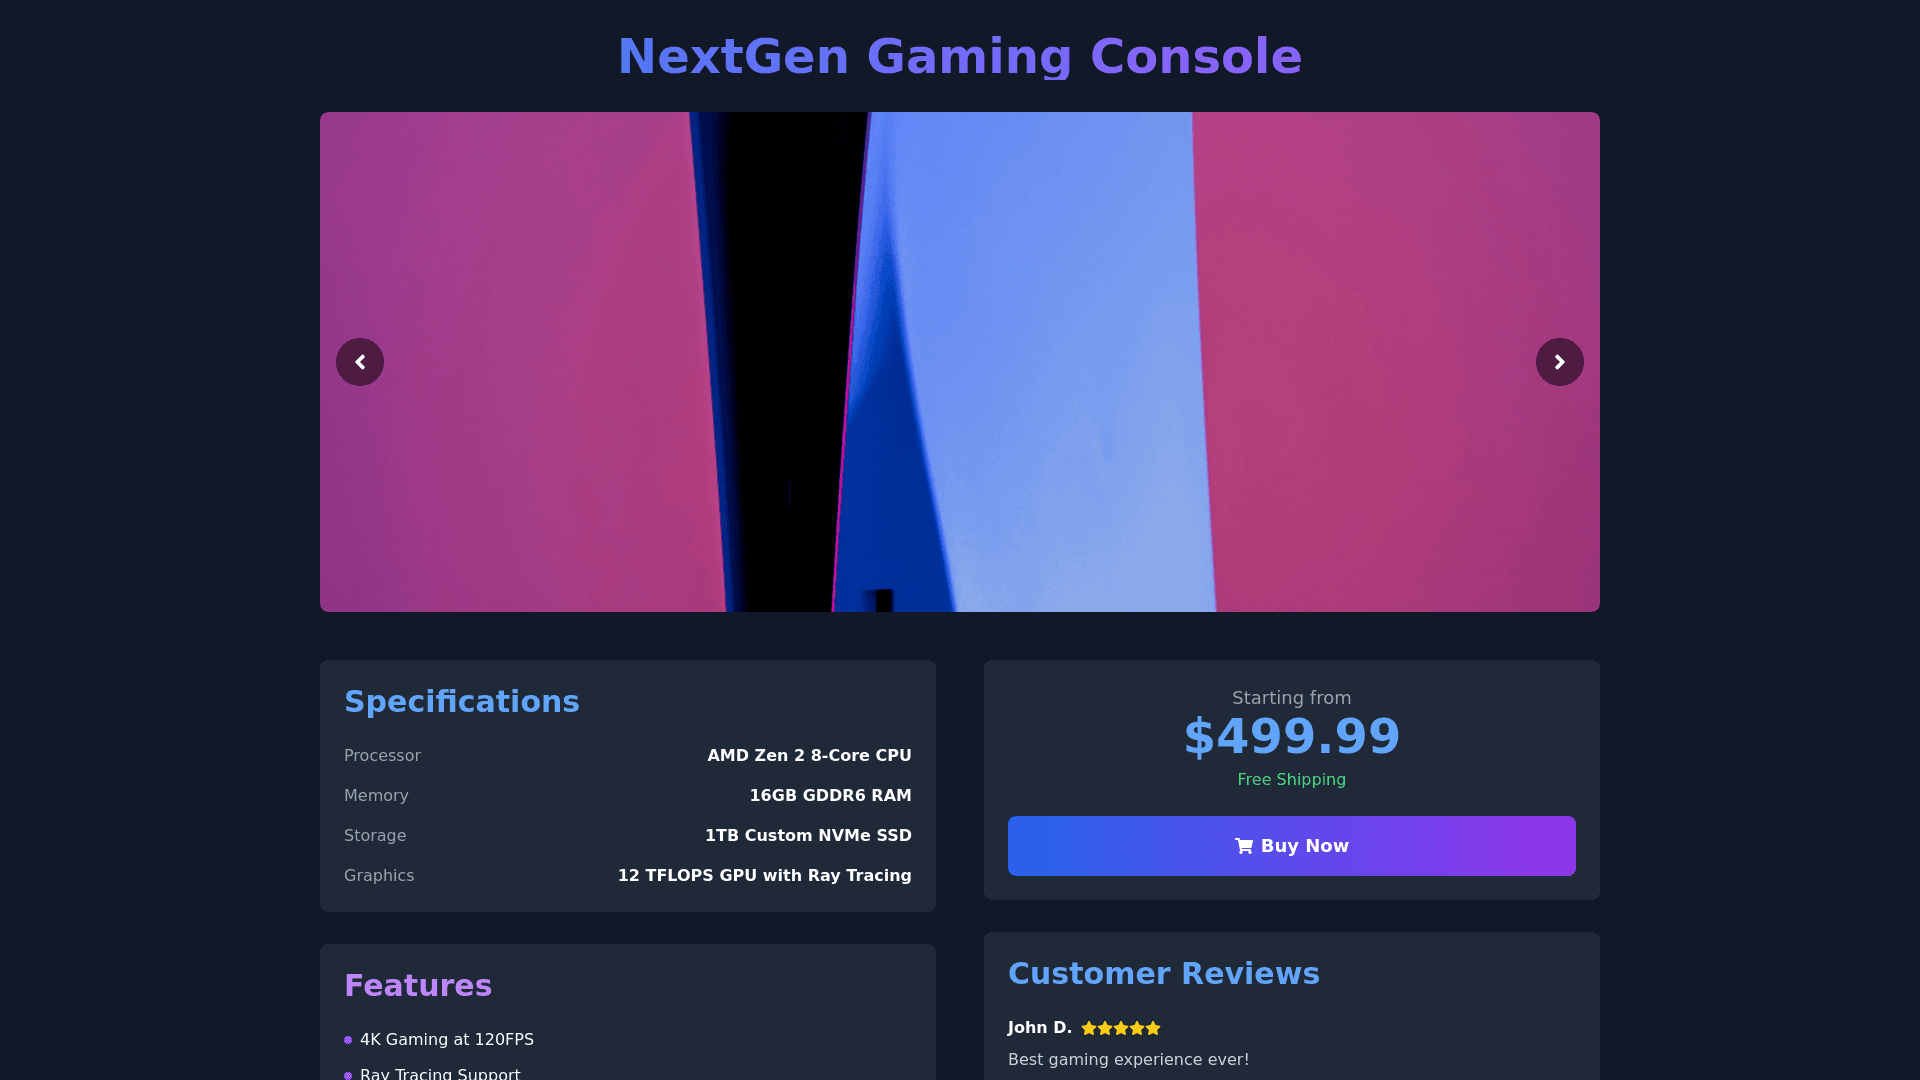Click the 16GB GDDR6 RAM value
The width and height of the screenshot is (1920, 1080).
[x=830, y=796]
